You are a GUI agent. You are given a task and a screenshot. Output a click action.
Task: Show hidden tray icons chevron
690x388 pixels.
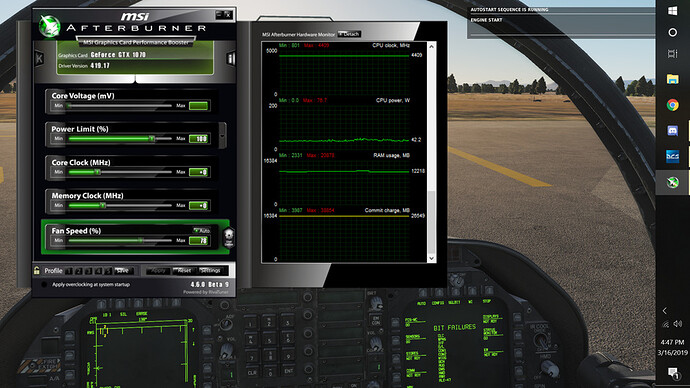[664, 311]
